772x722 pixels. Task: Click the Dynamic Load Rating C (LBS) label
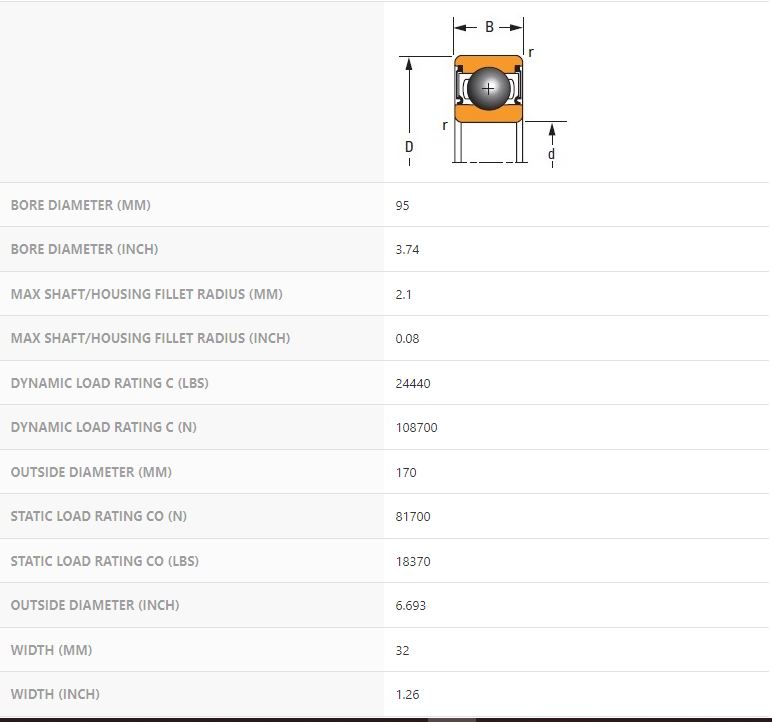pyautogui.click(x=109, y=383)
